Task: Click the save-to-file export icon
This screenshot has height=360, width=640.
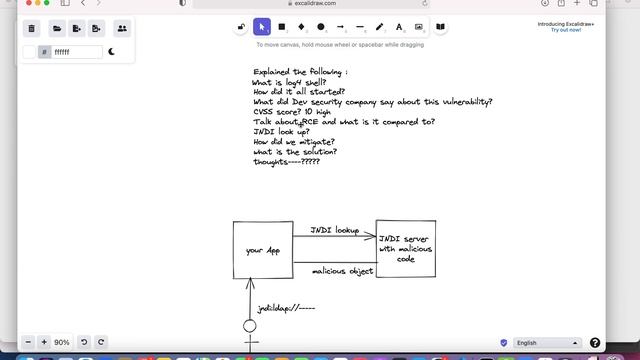Action: [x=77, y=29]
